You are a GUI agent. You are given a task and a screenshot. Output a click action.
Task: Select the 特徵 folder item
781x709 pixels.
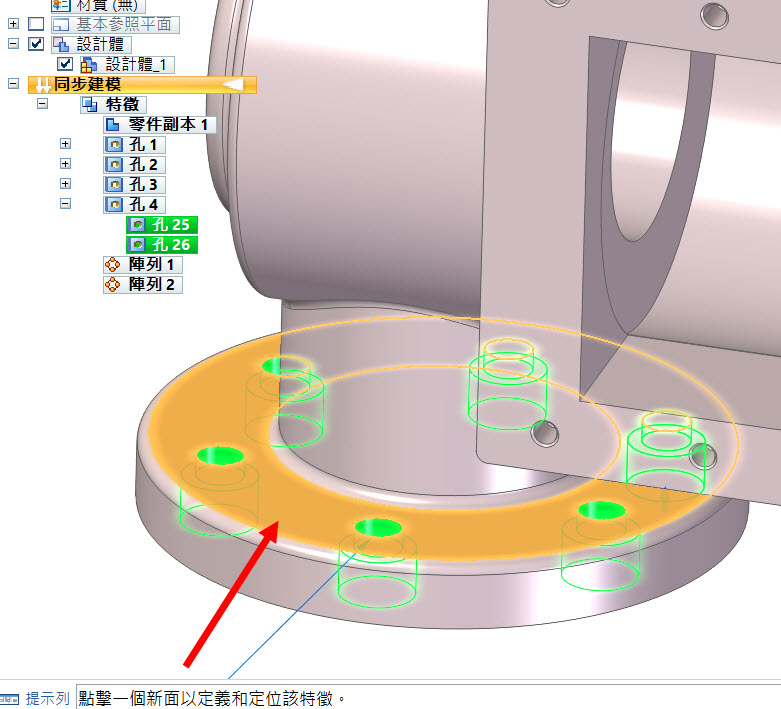(x=113, y=105)
